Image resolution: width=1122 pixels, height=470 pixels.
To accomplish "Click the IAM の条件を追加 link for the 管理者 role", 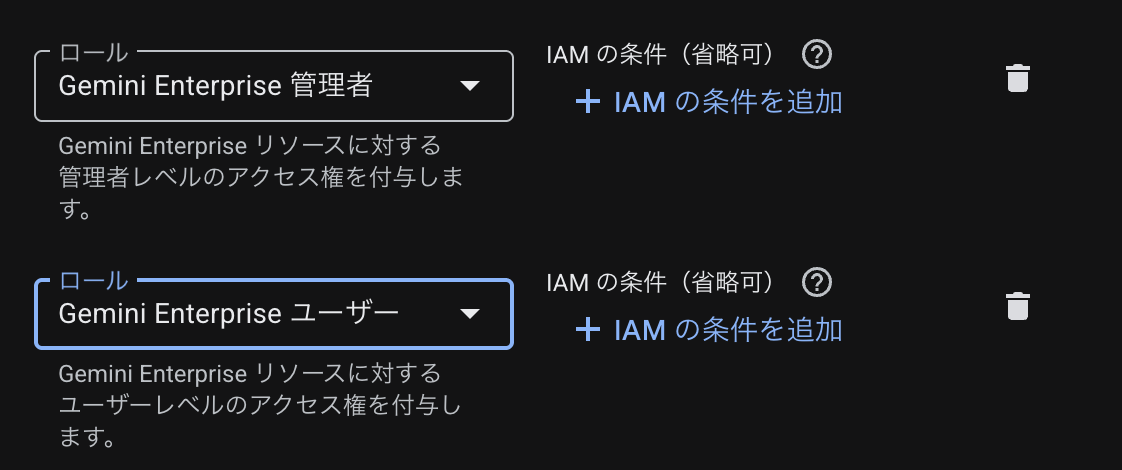I will [x=708, y=102].
